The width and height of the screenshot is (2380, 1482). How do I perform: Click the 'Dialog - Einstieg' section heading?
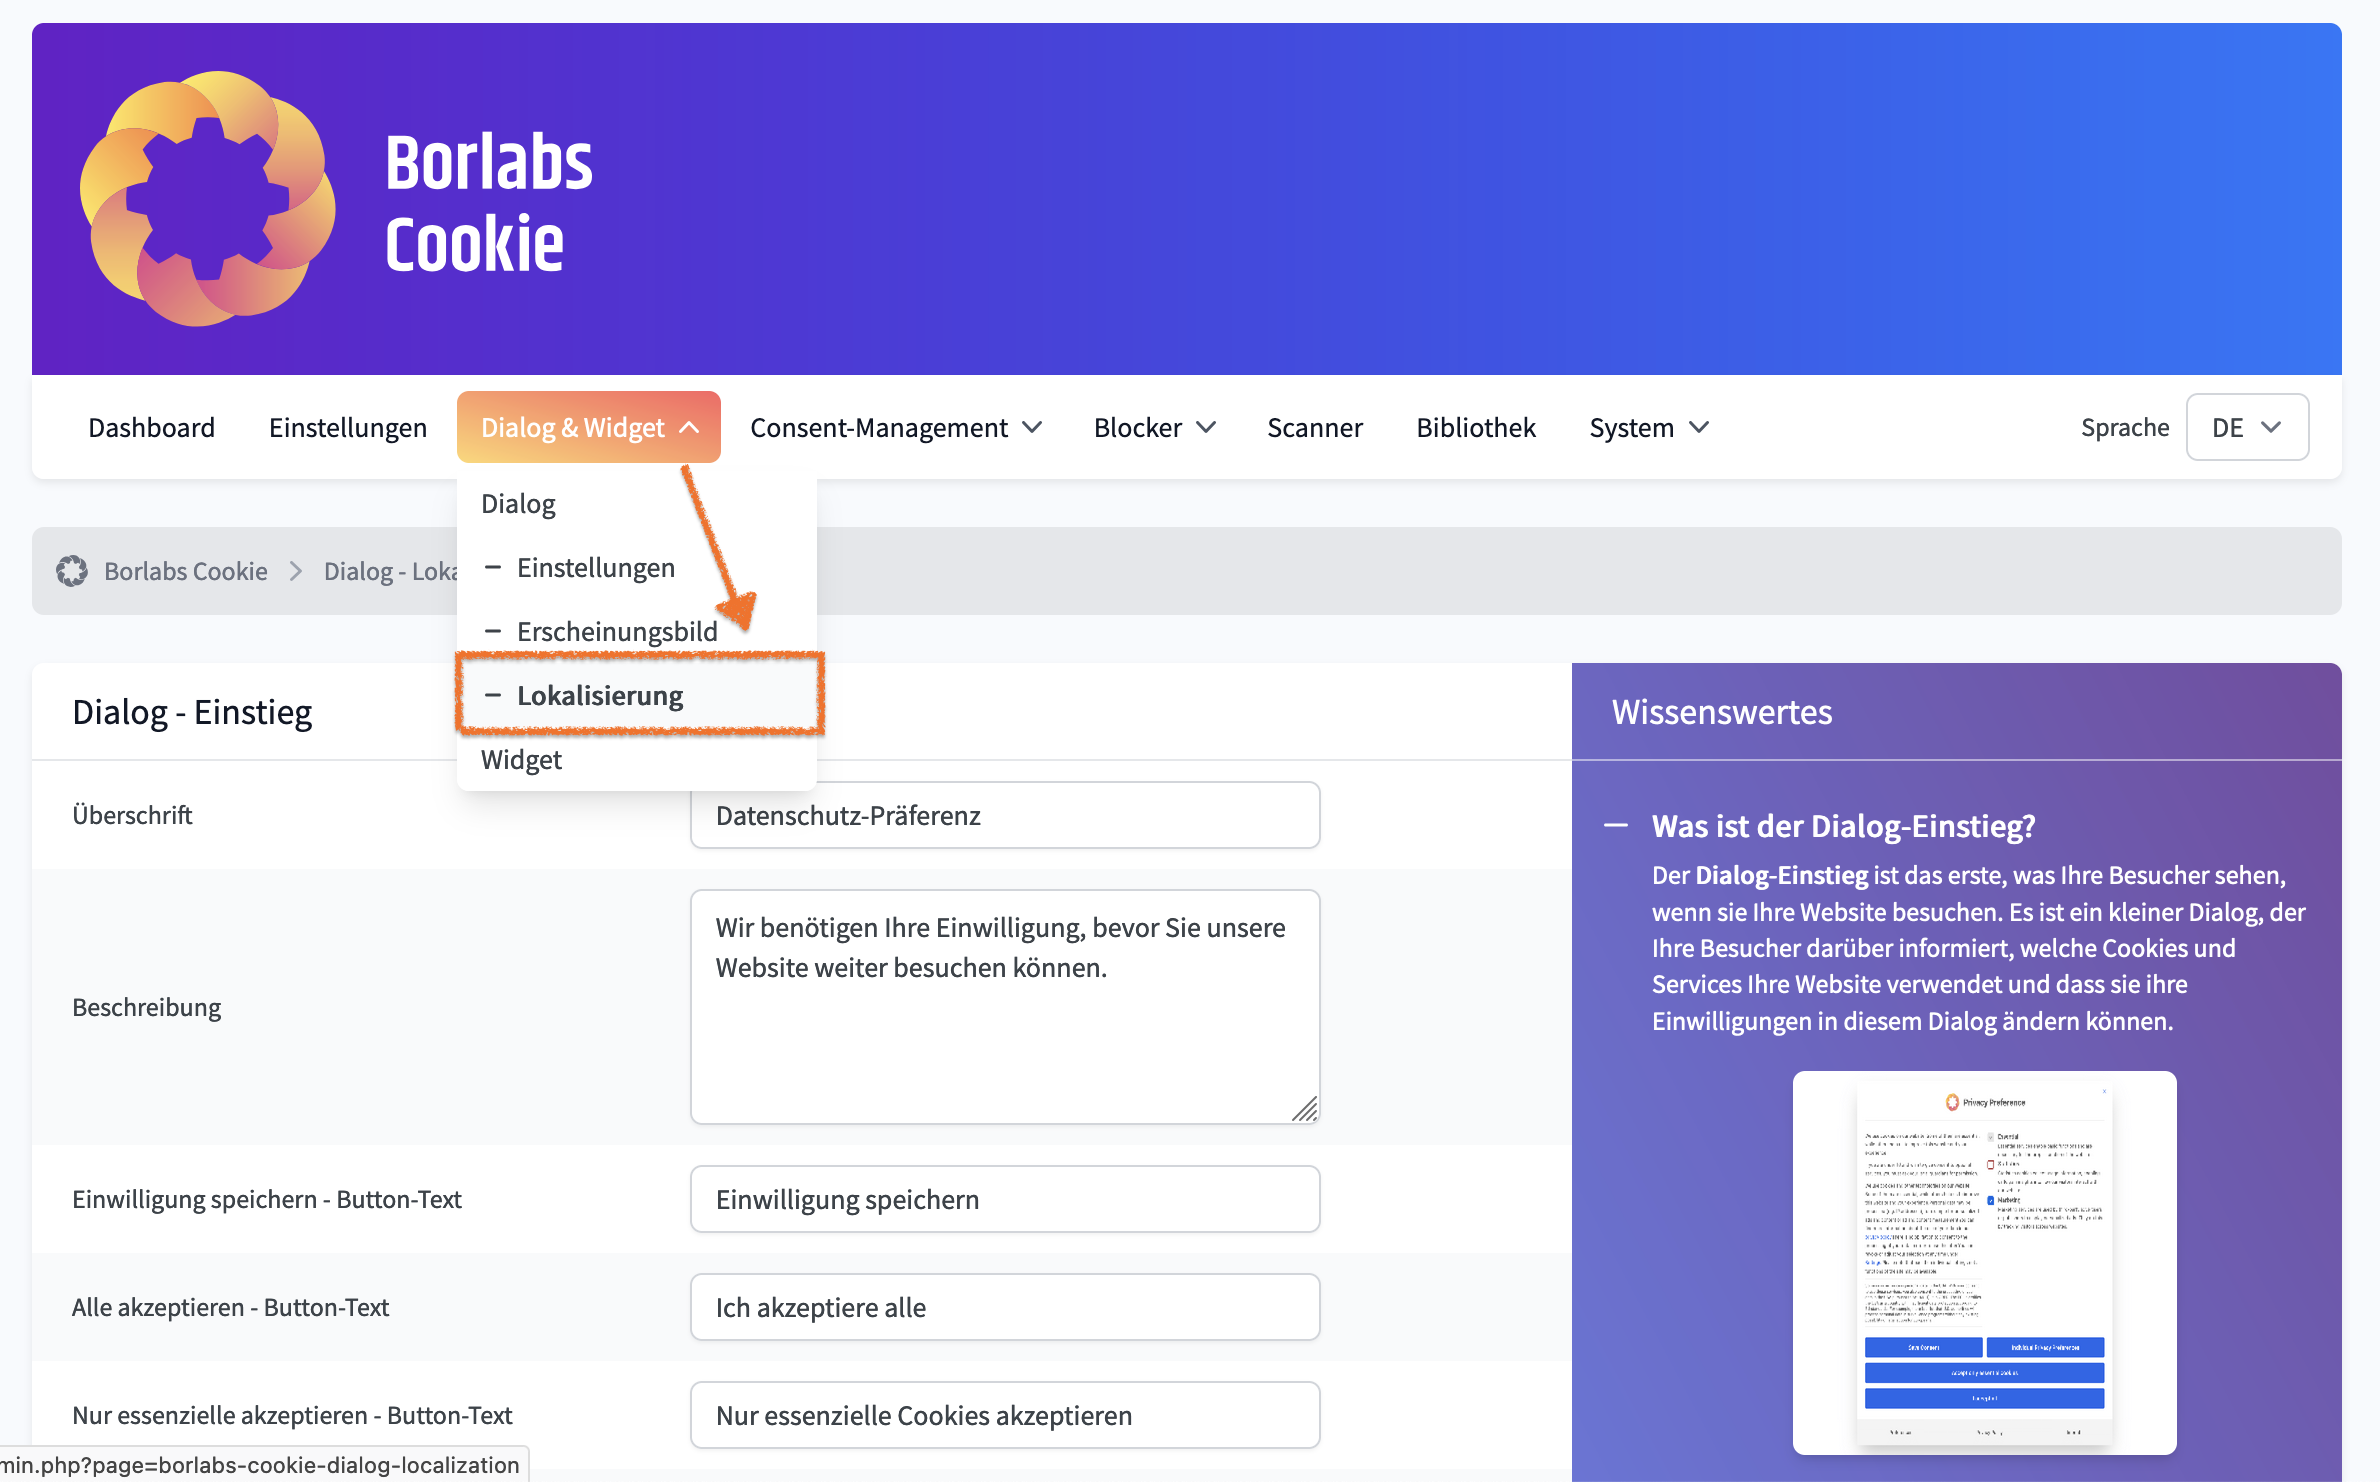click(x=192, y=712)
